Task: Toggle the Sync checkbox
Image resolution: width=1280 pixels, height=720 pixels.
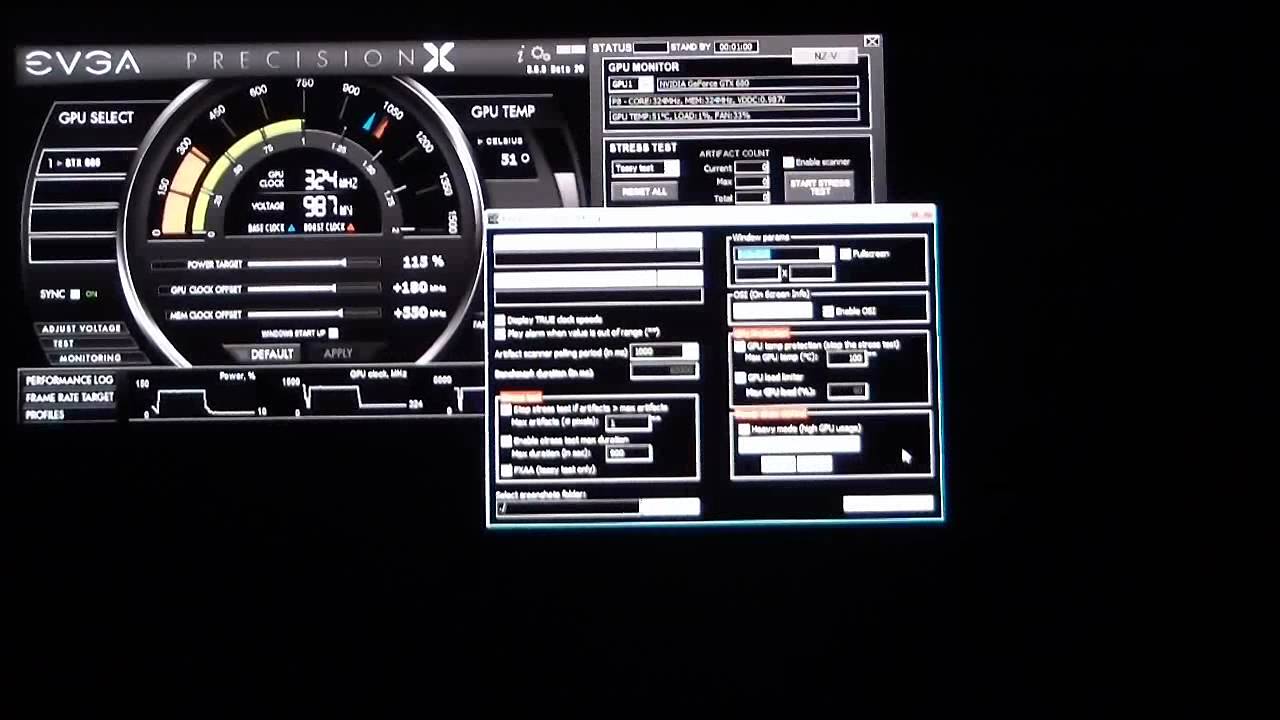Action: pos(75,294)
